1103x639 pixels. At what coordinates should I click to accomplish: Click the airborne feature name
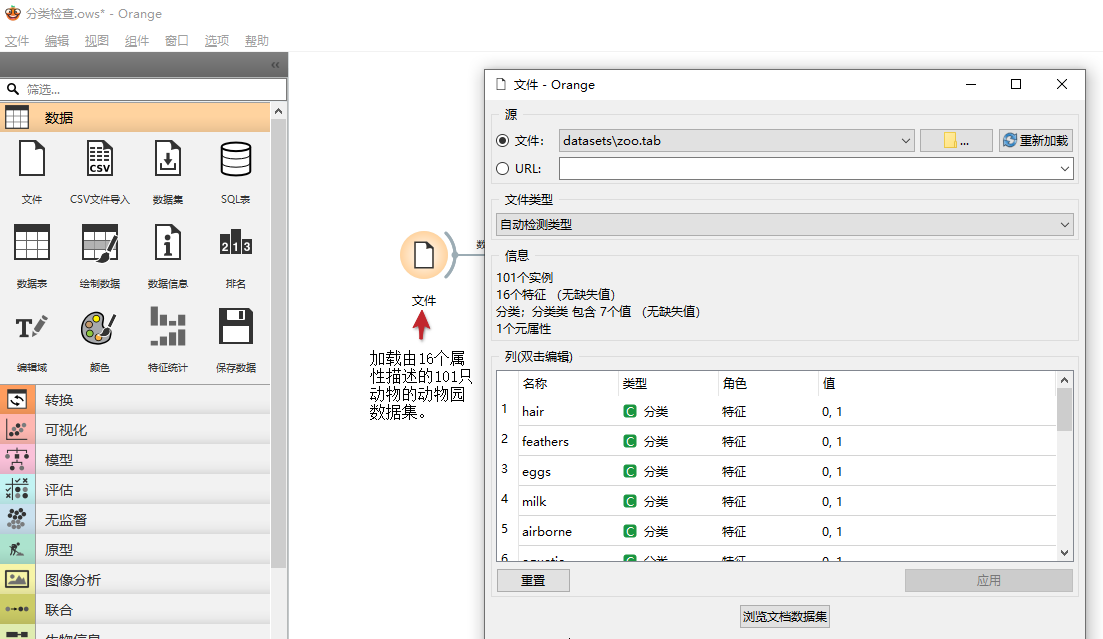pyautogui.click(x=547, y=532)
